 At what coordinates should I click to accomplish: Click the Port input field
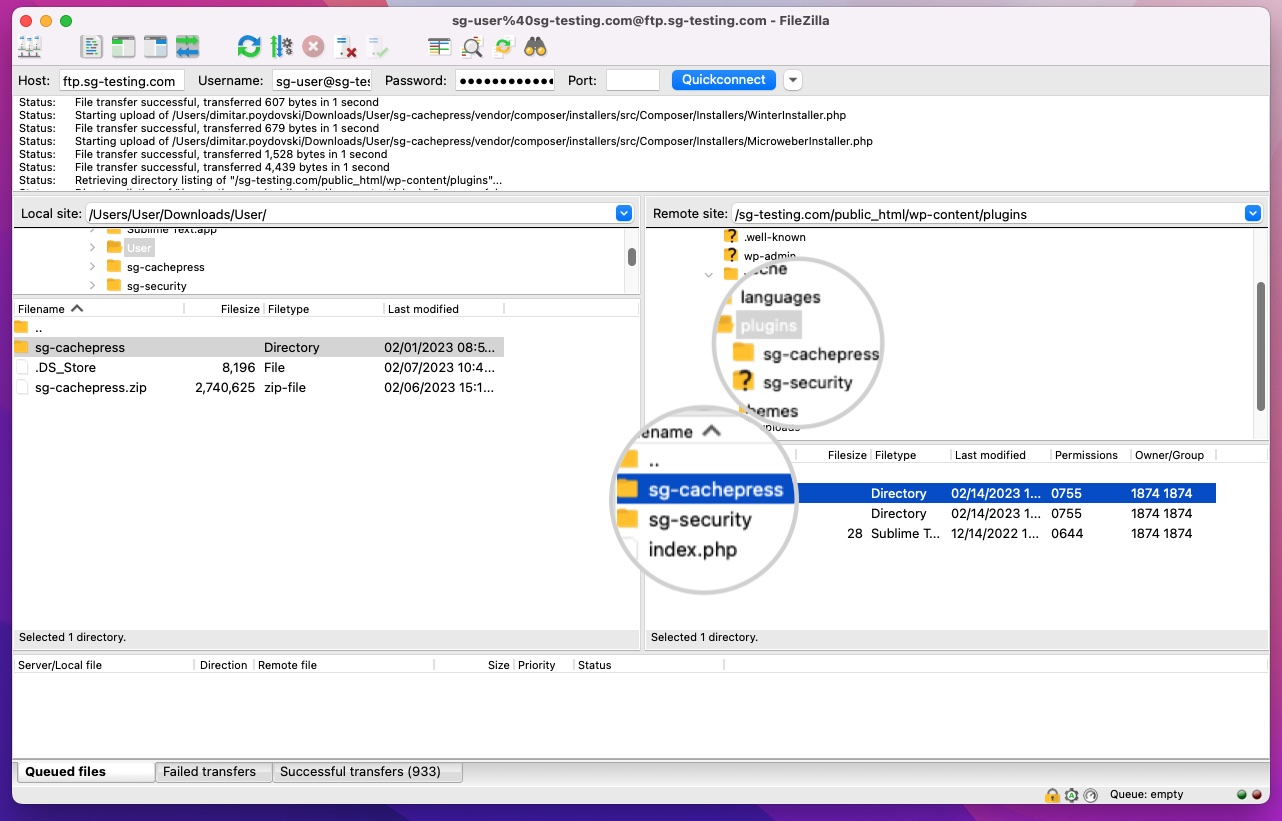tap(633, 81)
